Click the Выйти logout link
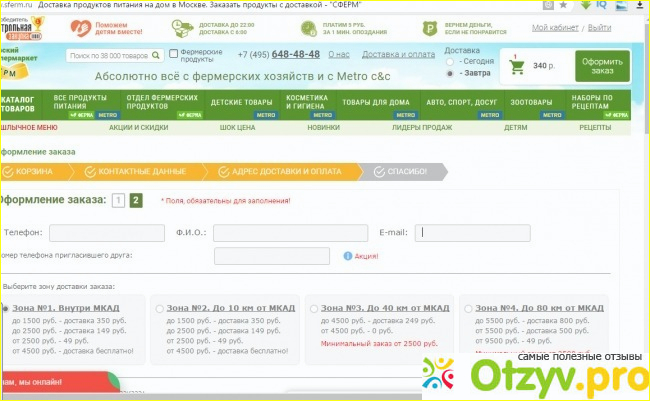 click(x=599, y=28)
